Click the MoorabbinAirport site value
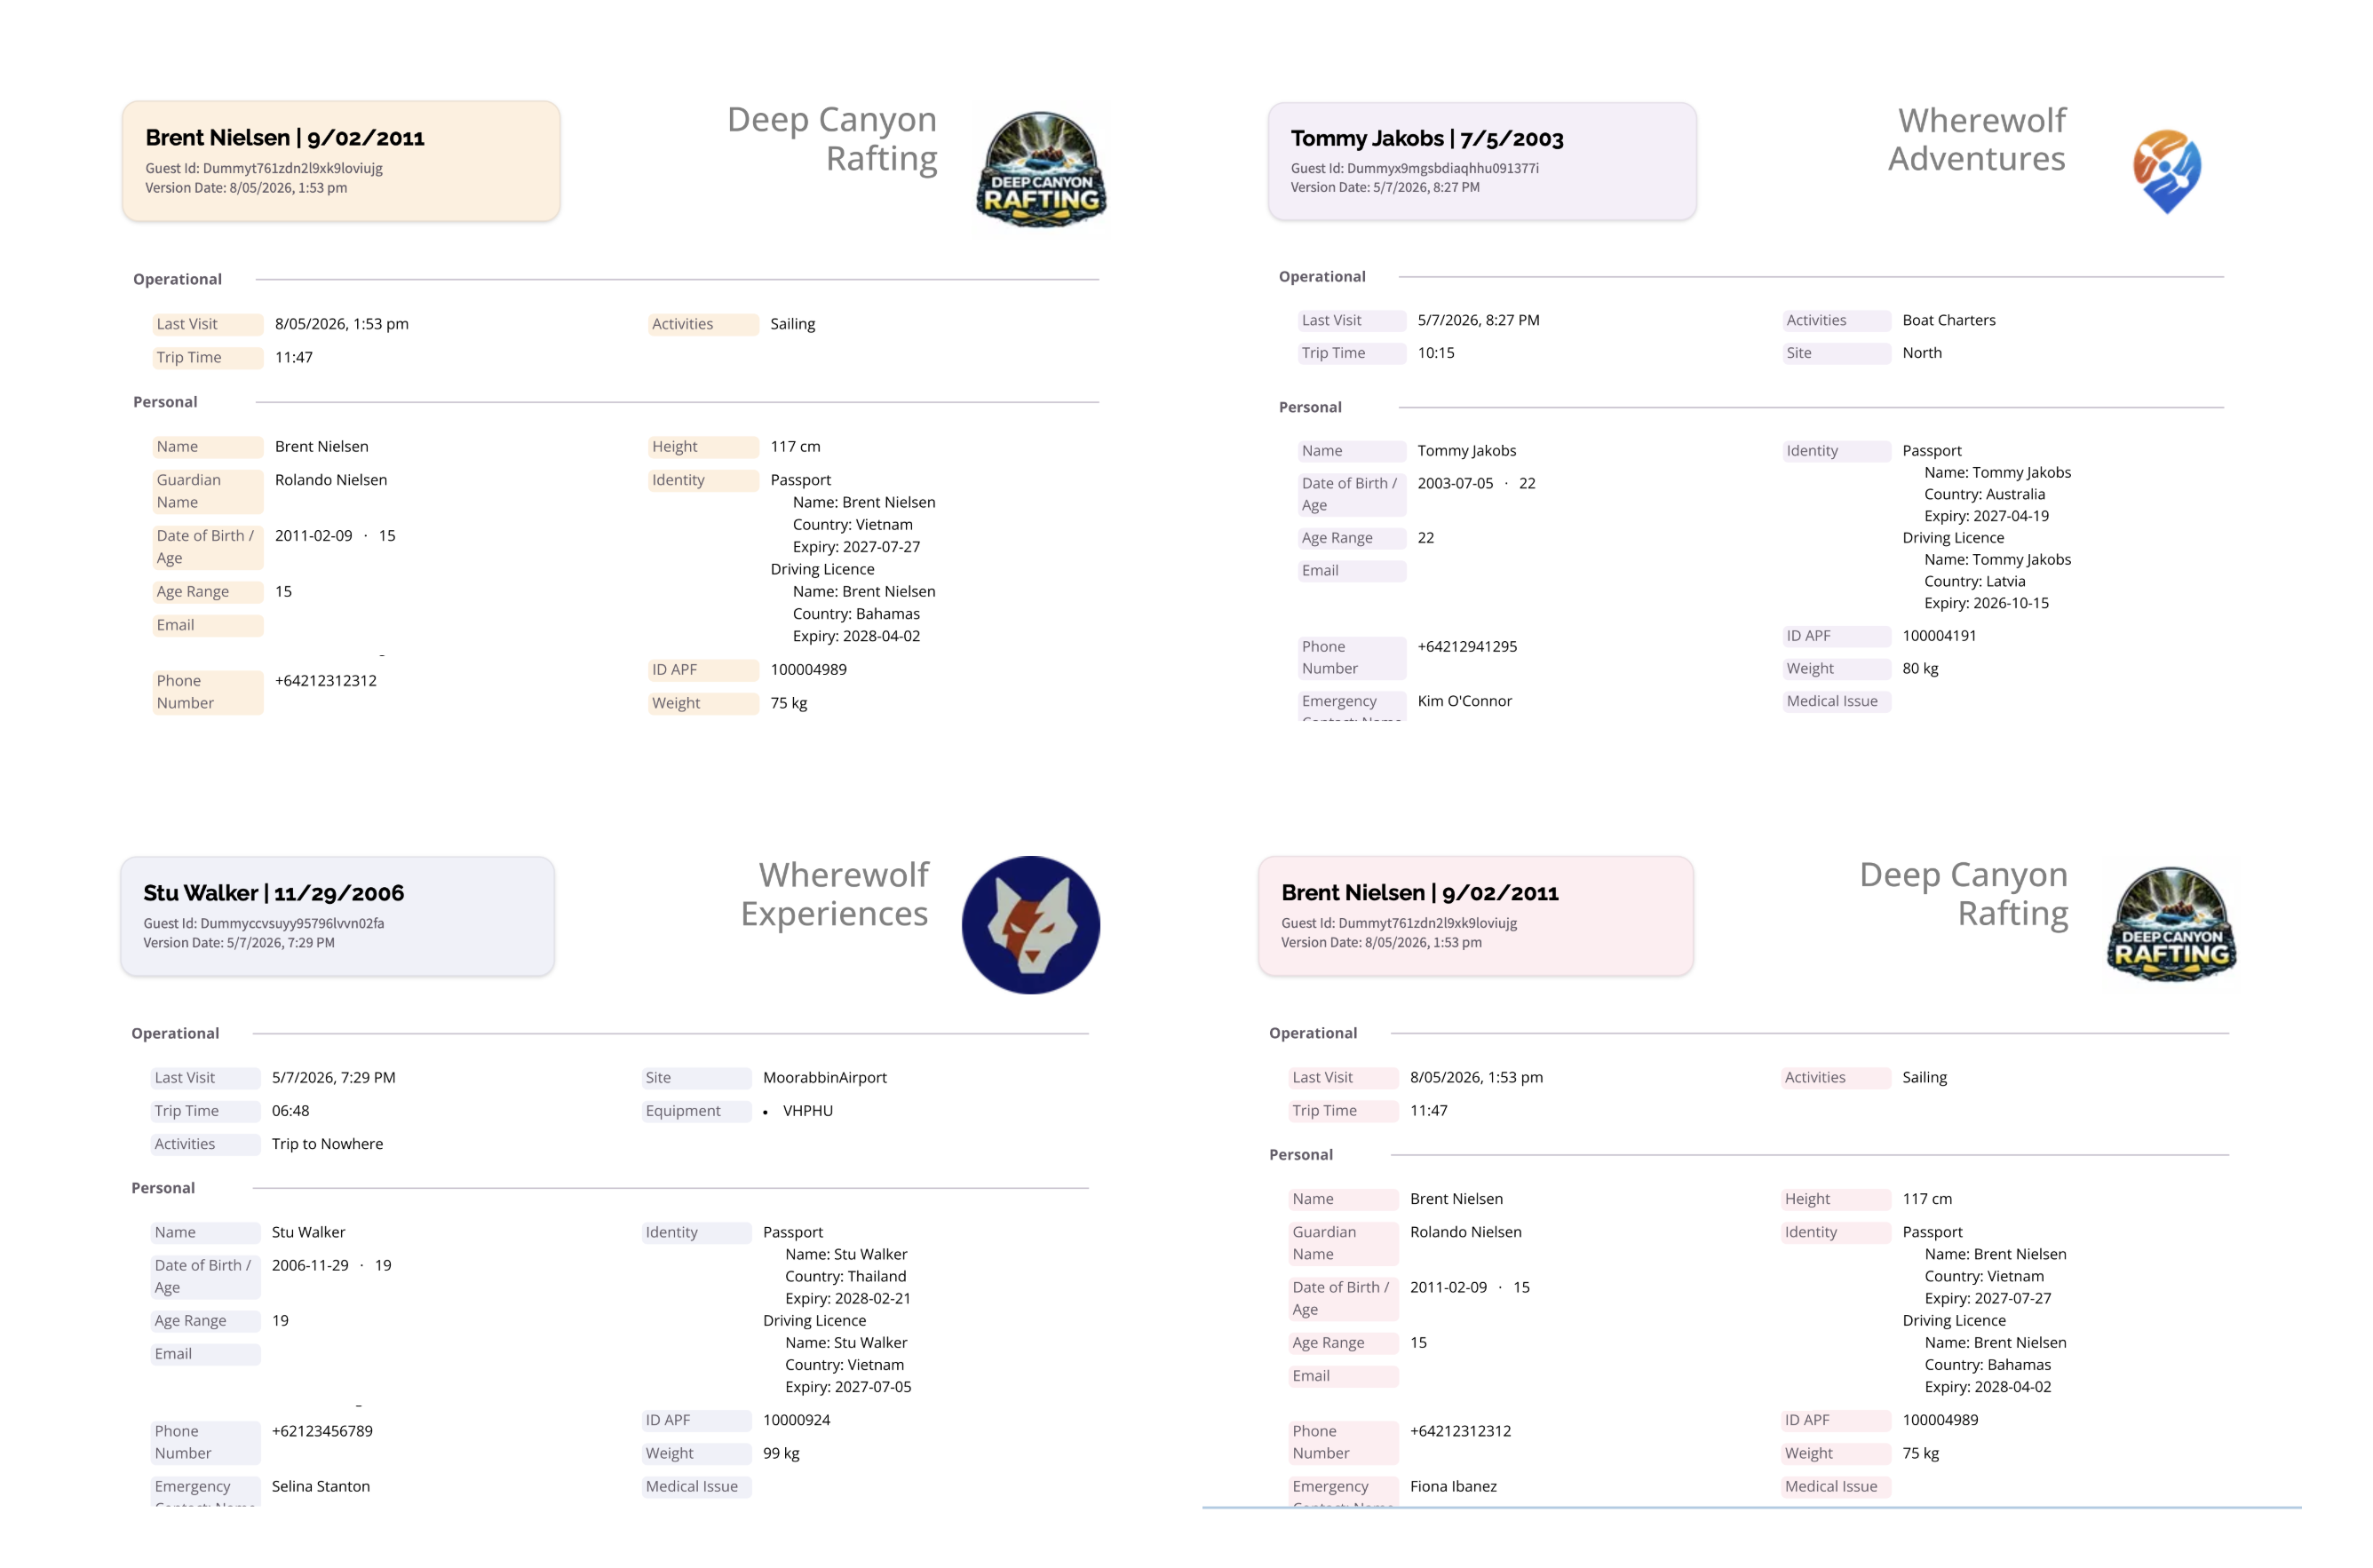 point(824,1077)
